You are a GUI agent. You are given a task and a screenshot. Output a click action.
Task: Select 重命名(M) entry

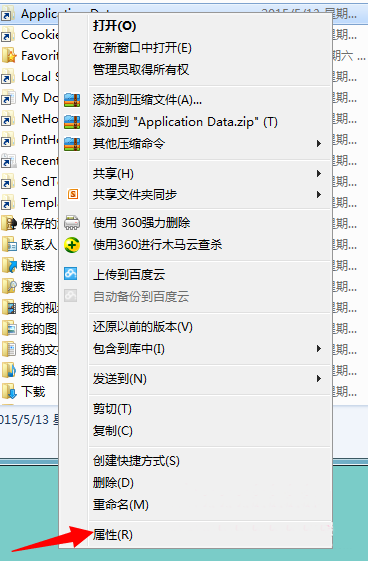[121, 505]
